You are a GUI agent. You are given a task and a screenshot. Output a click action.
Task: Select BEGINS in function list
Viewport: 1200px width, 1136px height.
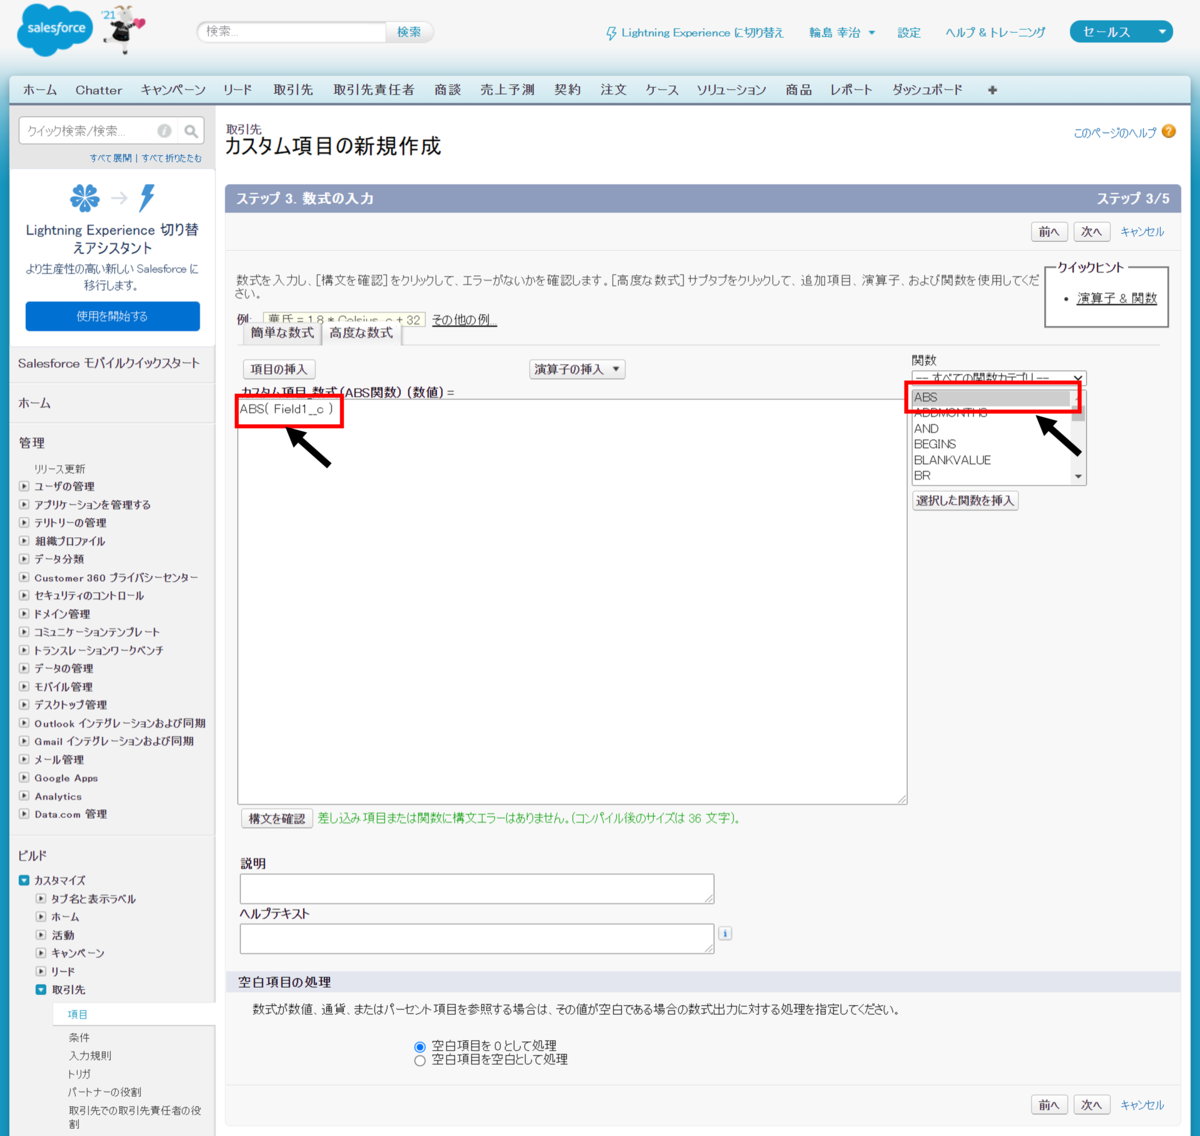coord(991,444)
